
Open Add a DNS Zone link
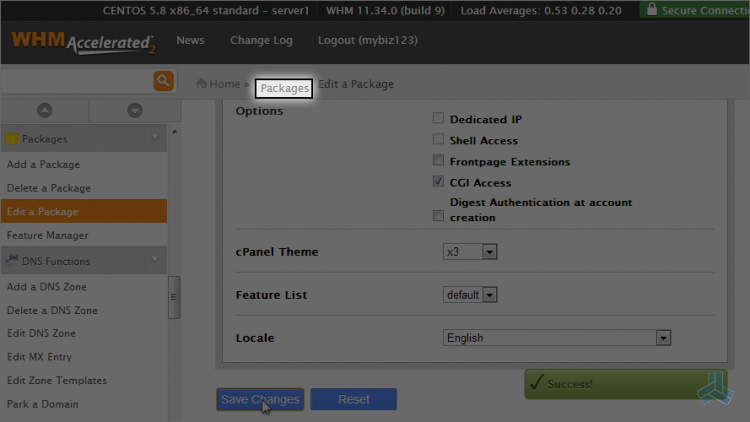click(x=47, y=287)
